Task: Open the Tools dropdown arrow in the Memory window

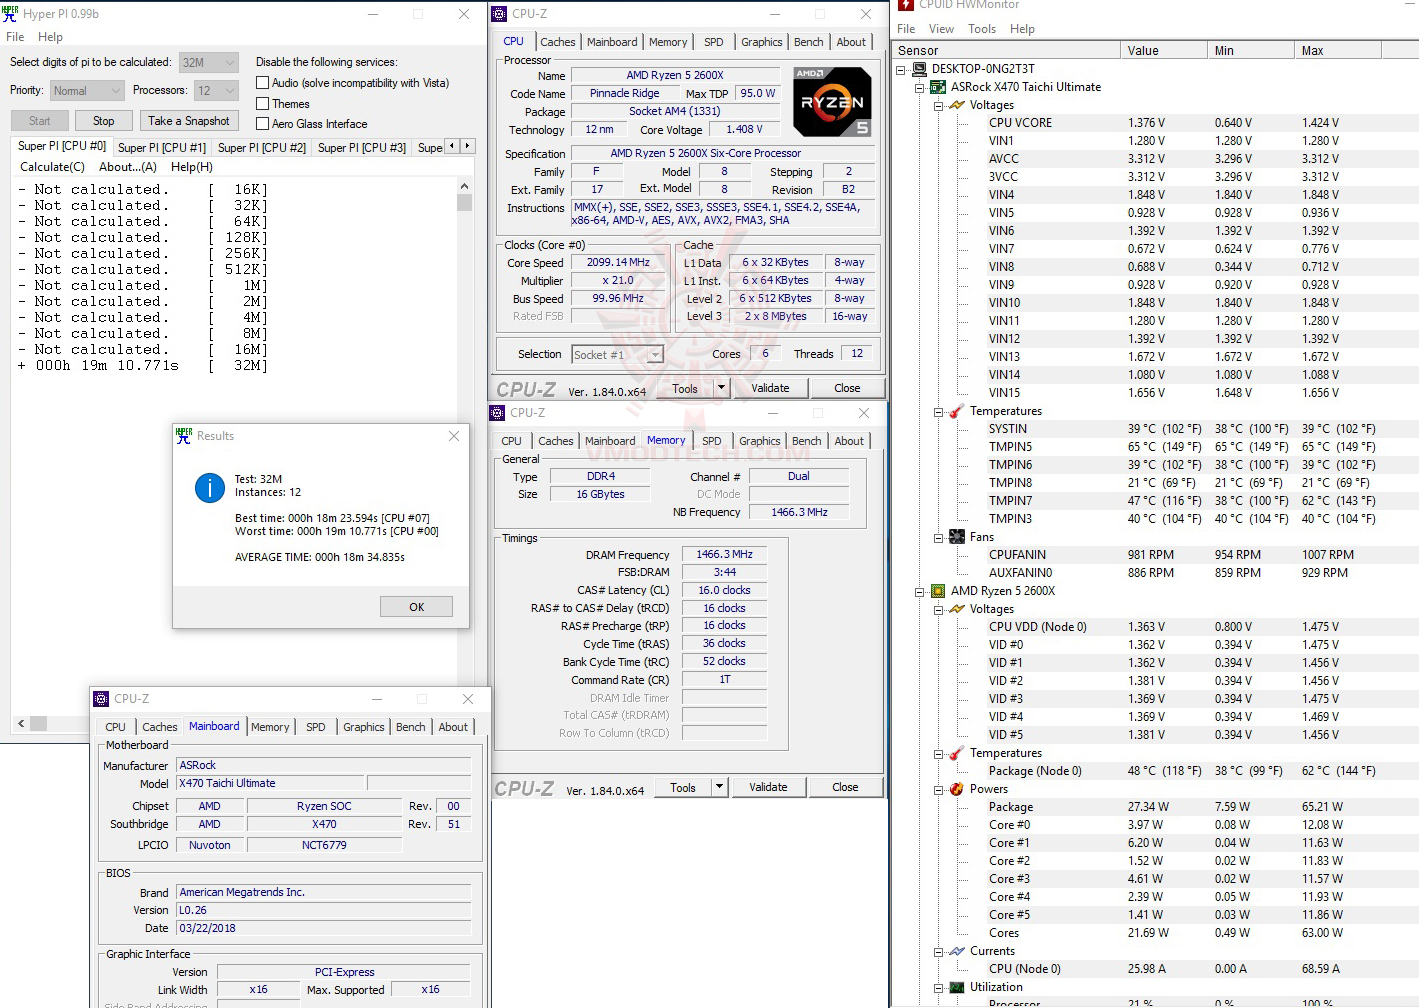Action: point(719,787)
